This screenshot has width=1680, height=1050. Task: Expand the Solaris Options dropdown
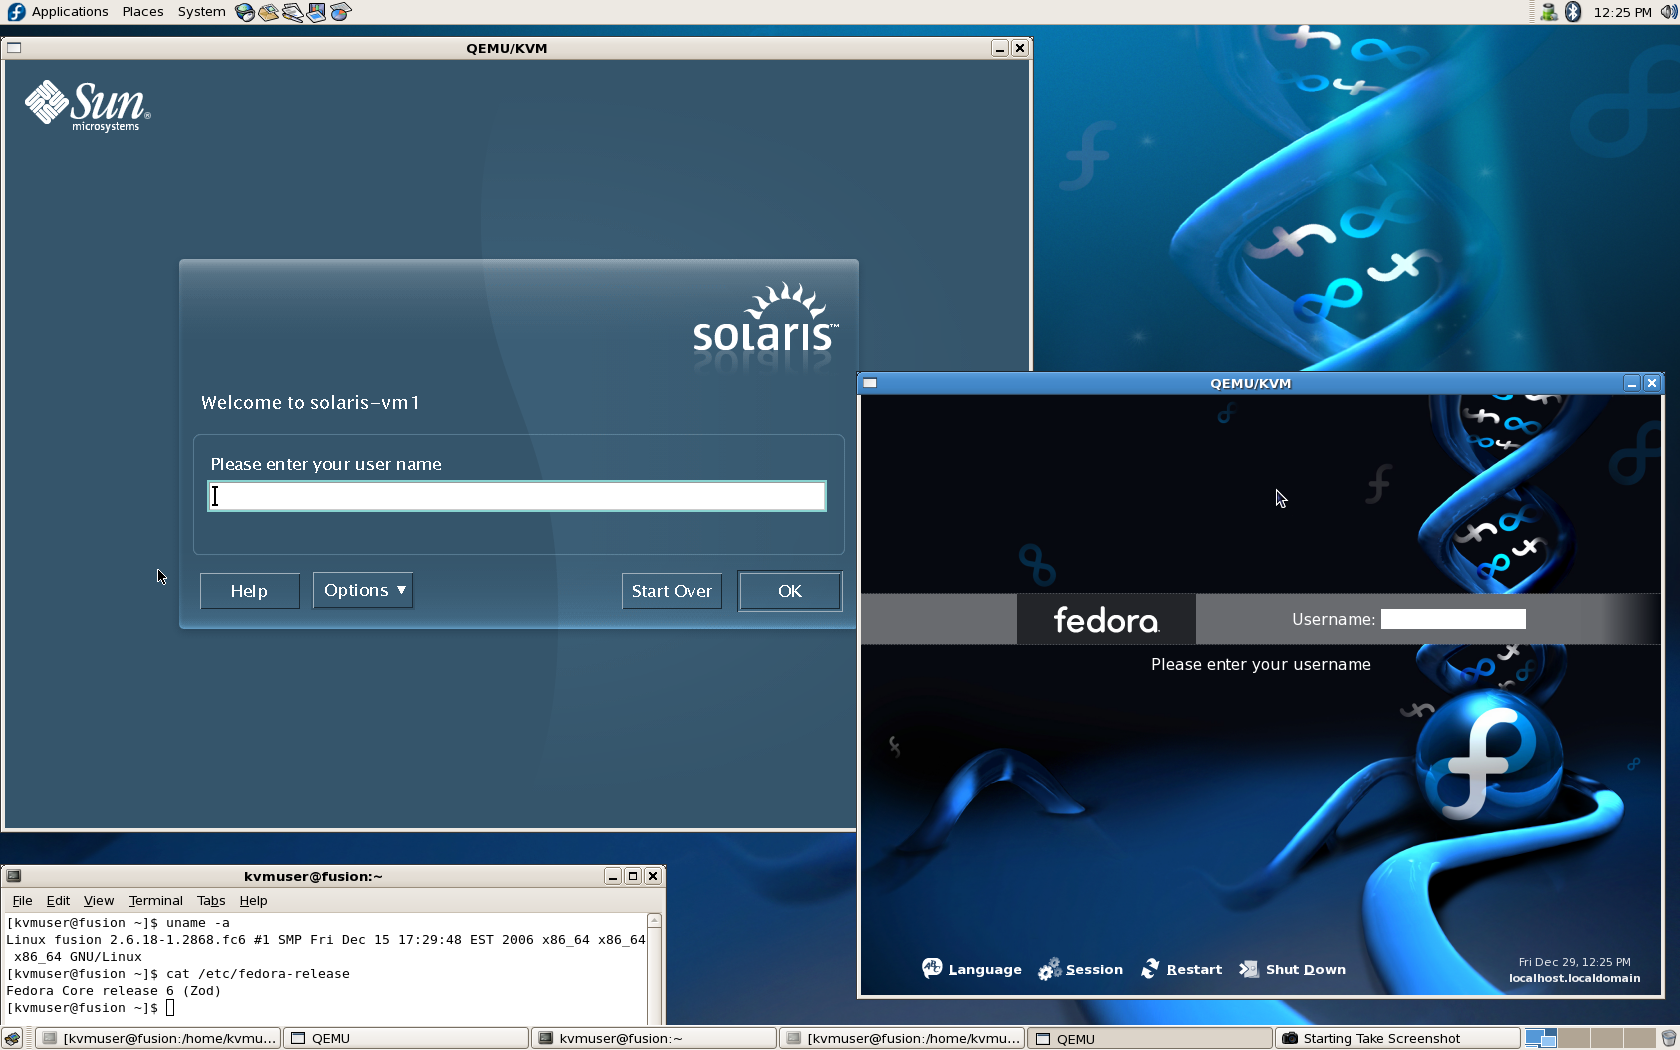pos(363,590)
